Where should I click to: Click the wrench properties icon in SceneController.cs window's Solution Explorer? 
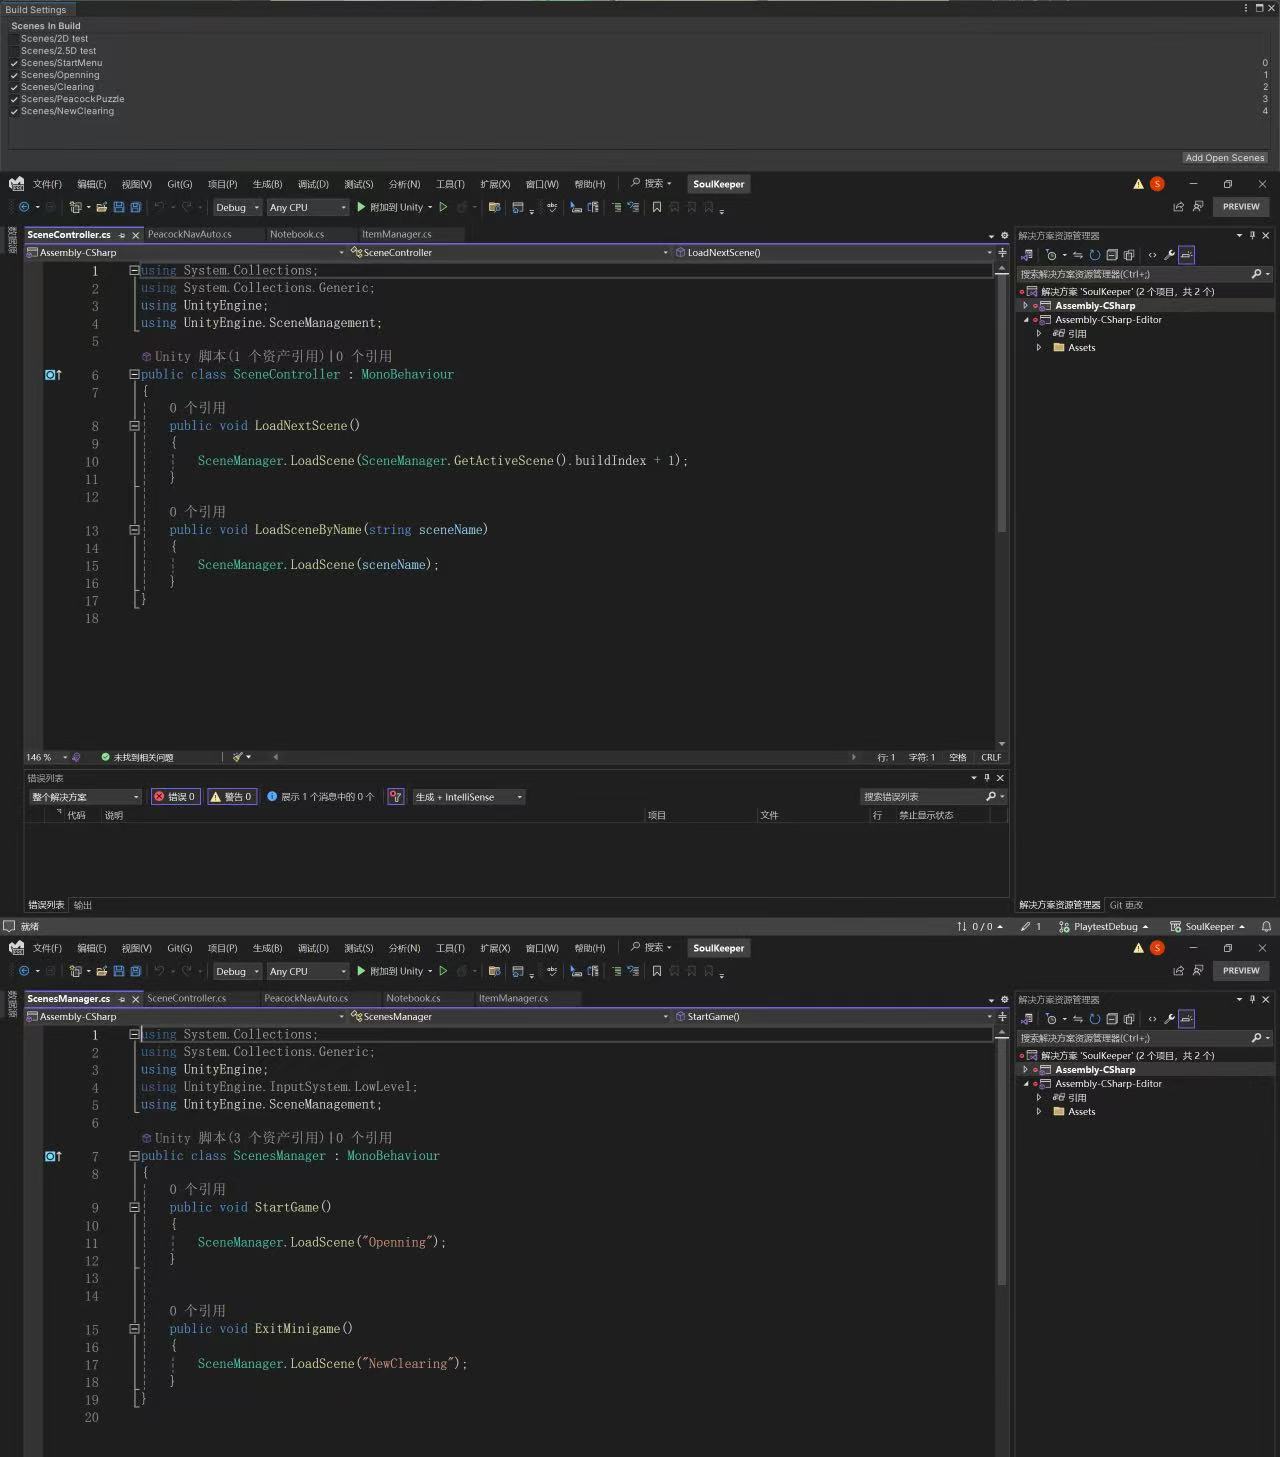coord(1169,255)
